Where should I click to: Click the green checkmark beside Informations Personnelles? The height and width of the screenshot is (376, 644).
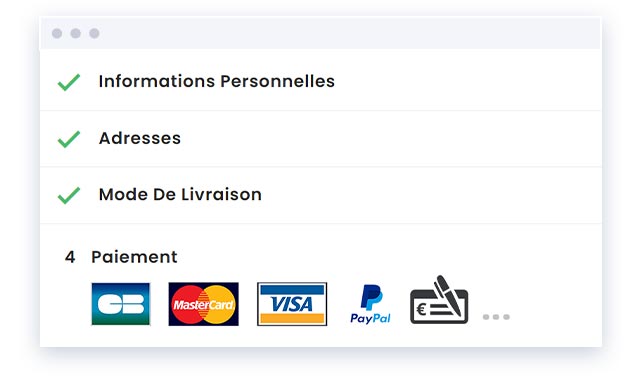coord(69,82)
